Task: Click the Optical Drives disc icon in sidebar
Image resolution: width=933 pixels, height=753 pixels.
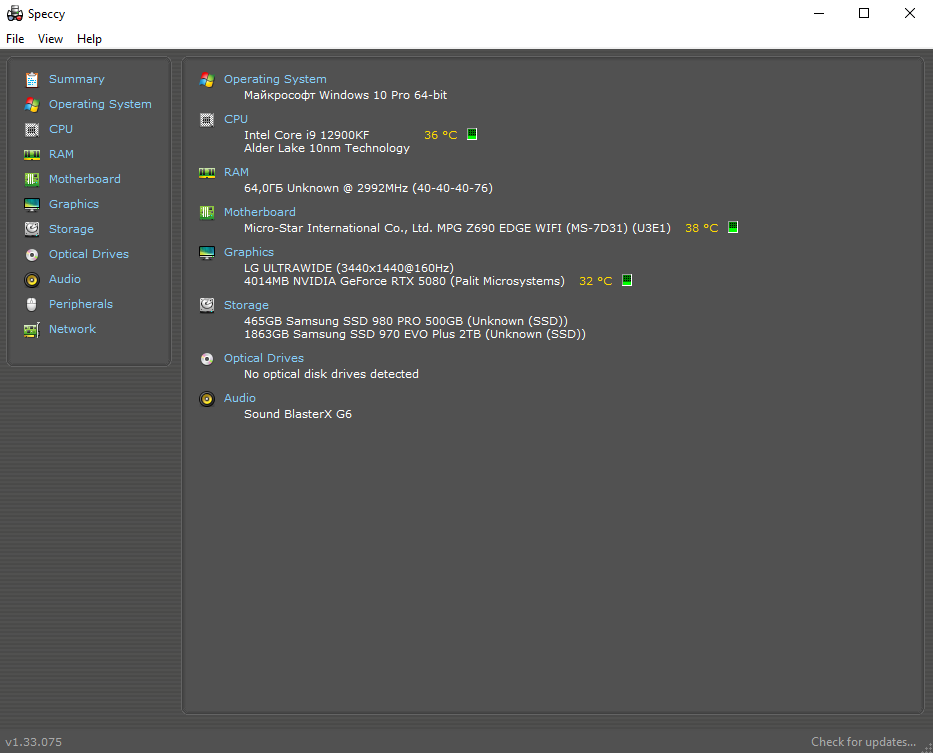Action: tap(32, 255)
